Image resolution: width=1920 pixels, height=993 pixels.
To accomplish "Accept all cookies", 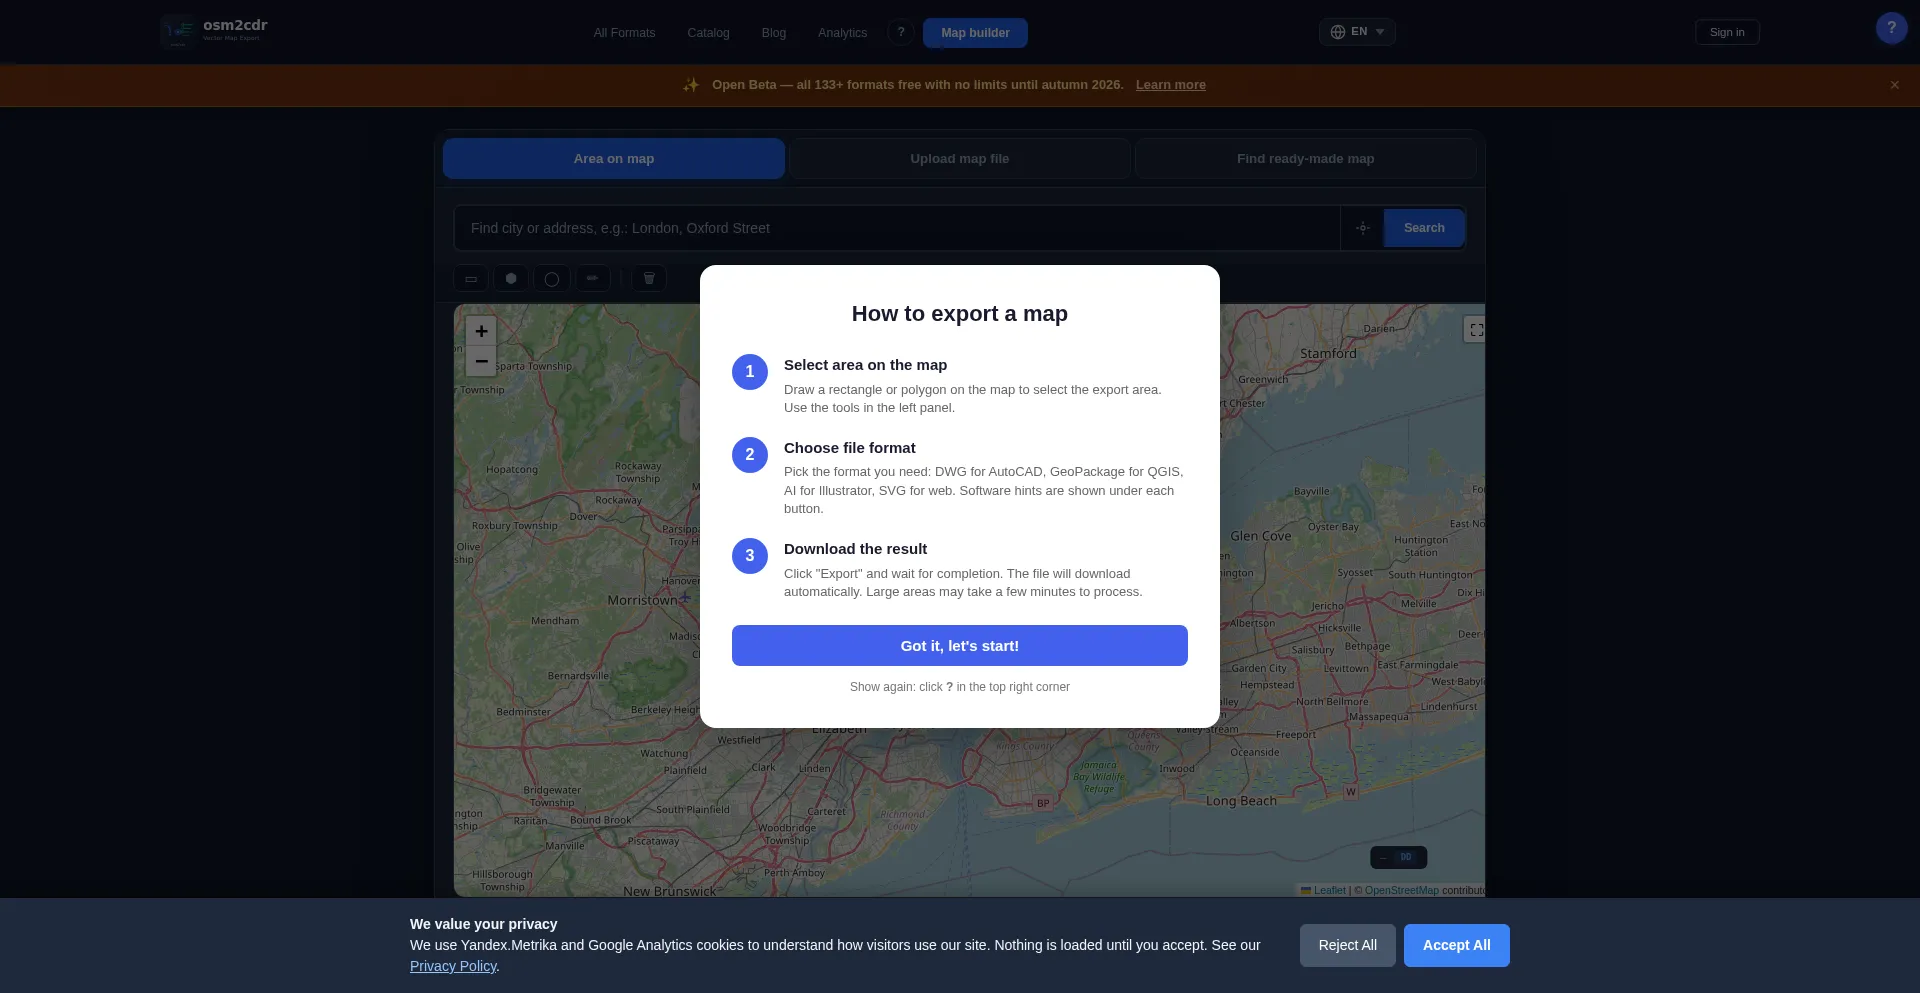I will click(x=1456, y=945).
